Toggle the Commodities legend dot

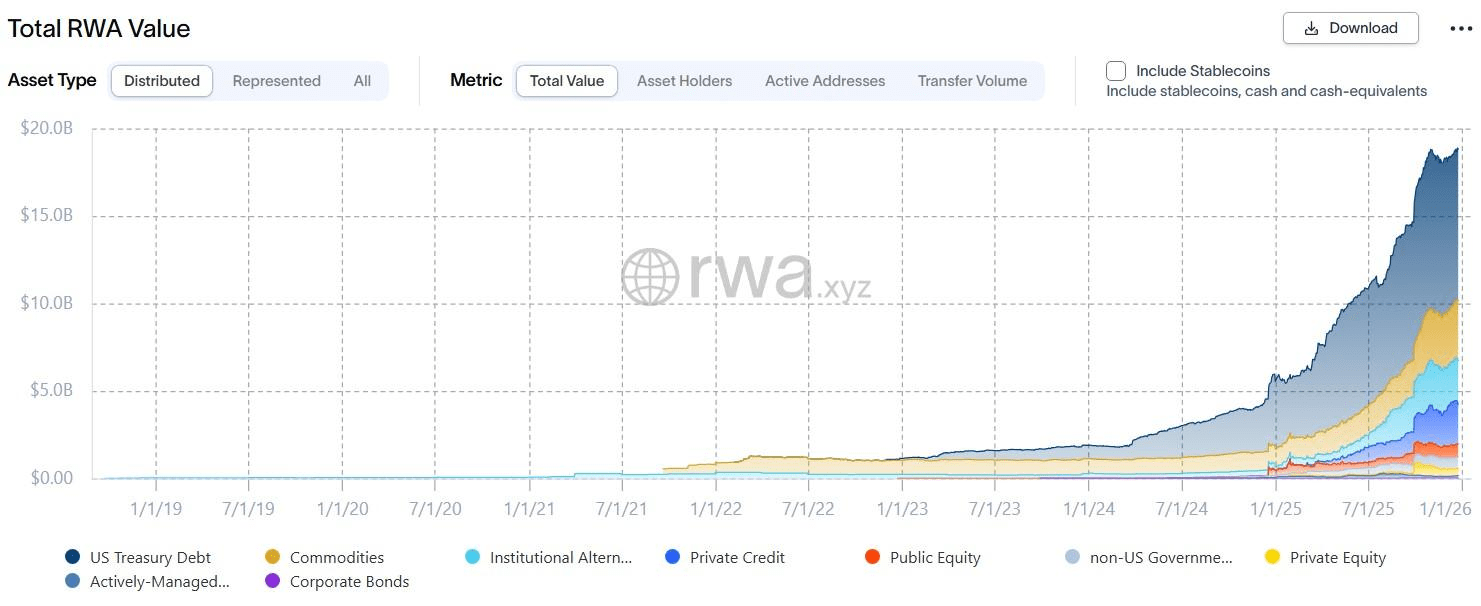(273, 557)
